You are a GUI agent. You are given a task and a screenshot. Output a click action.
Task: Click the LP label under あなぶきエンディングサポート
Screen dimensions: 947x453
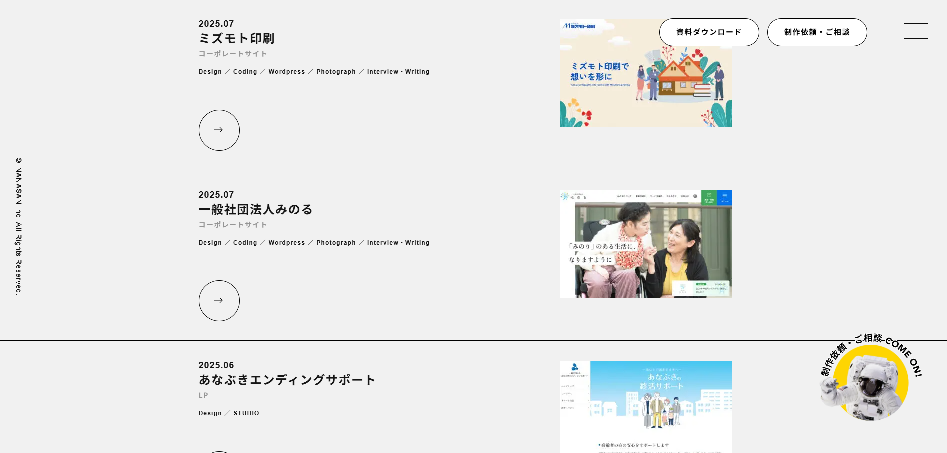coord(203,395)
